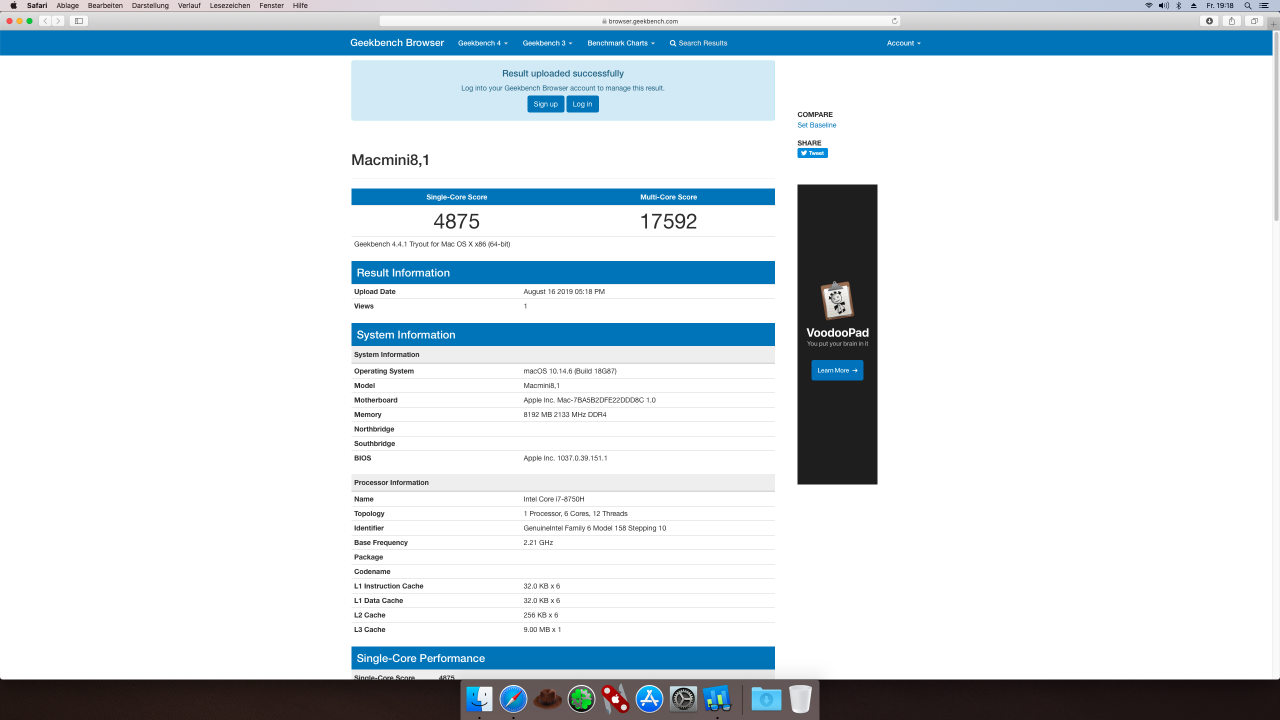Click Set Baseline link

pos(816,125)
